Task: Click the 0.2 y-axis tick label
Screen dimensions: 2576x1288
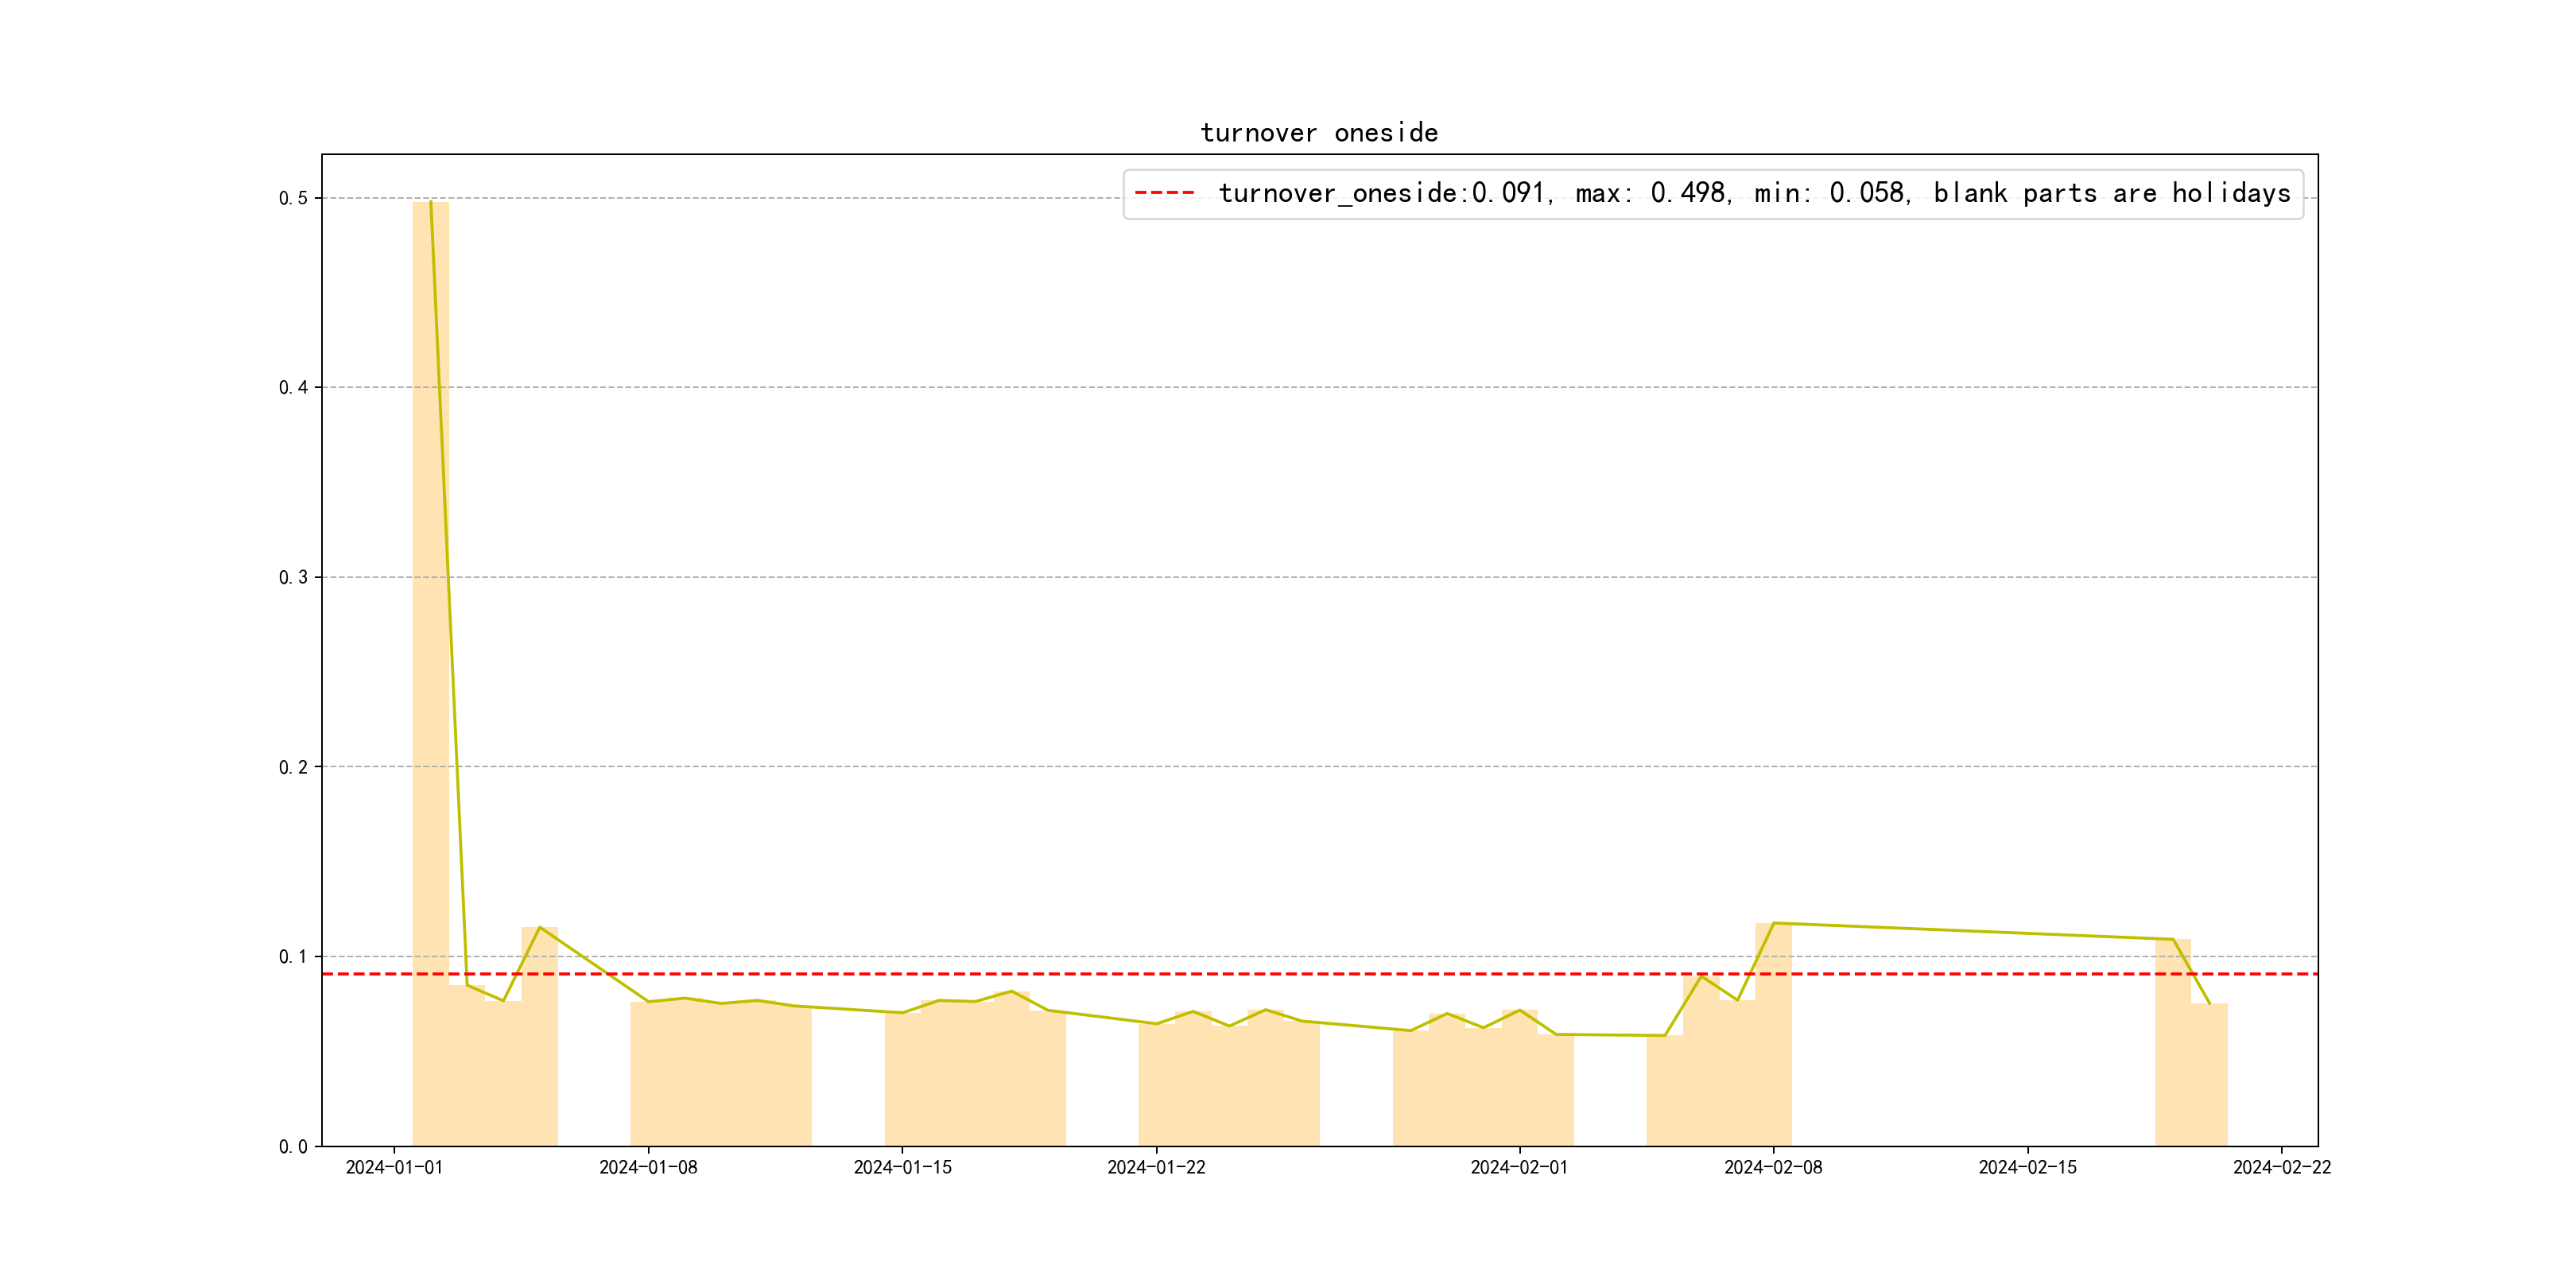Action: point(293,767)
